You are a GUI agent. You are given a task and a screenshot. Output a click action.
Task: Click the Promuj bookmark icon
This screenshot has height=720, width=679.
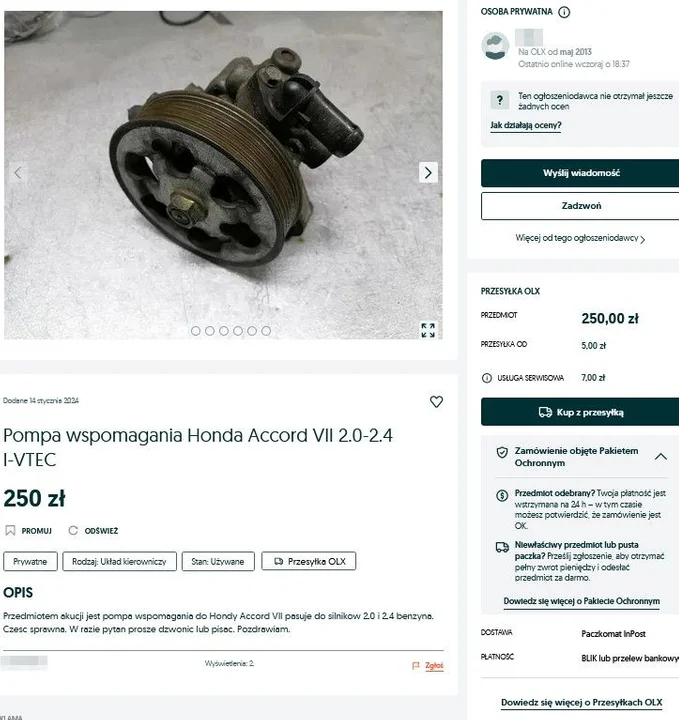coord(10,531)
